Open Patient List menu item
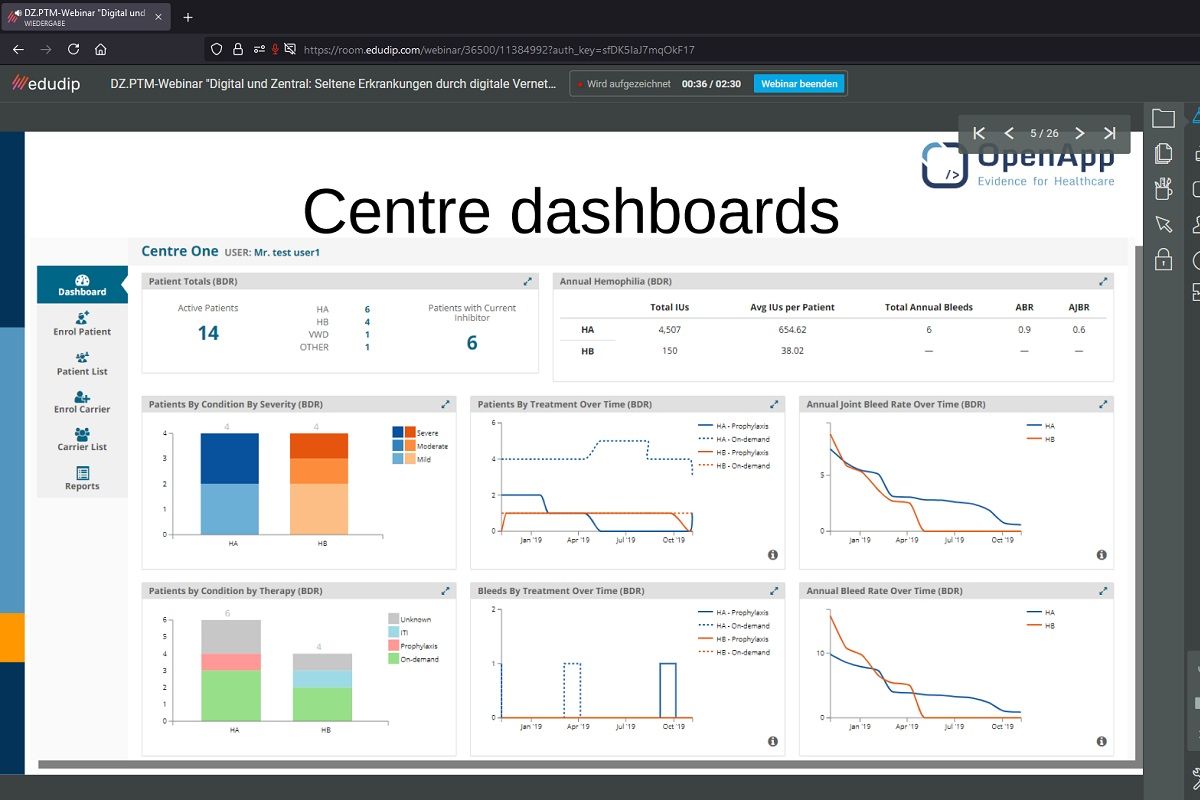Viewport: 1200px width, 800px height. pyautogui.click(x=82, y=362)
